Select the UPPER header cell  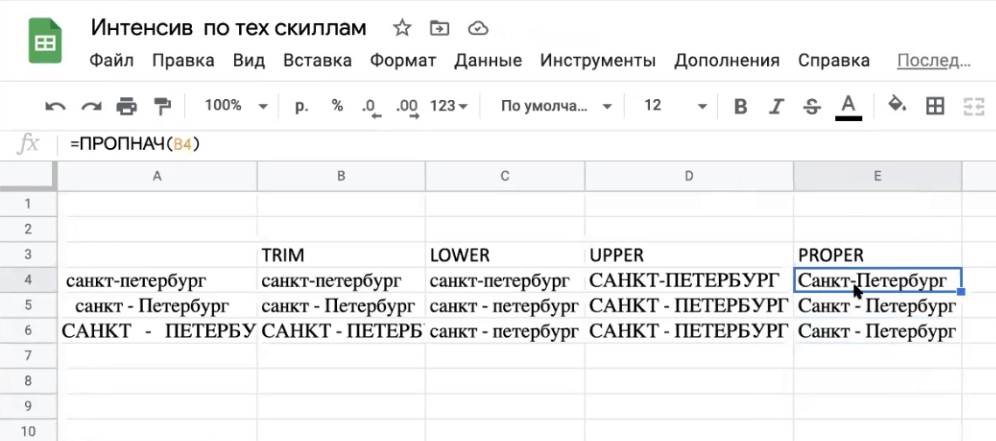[x=689, y=255]
